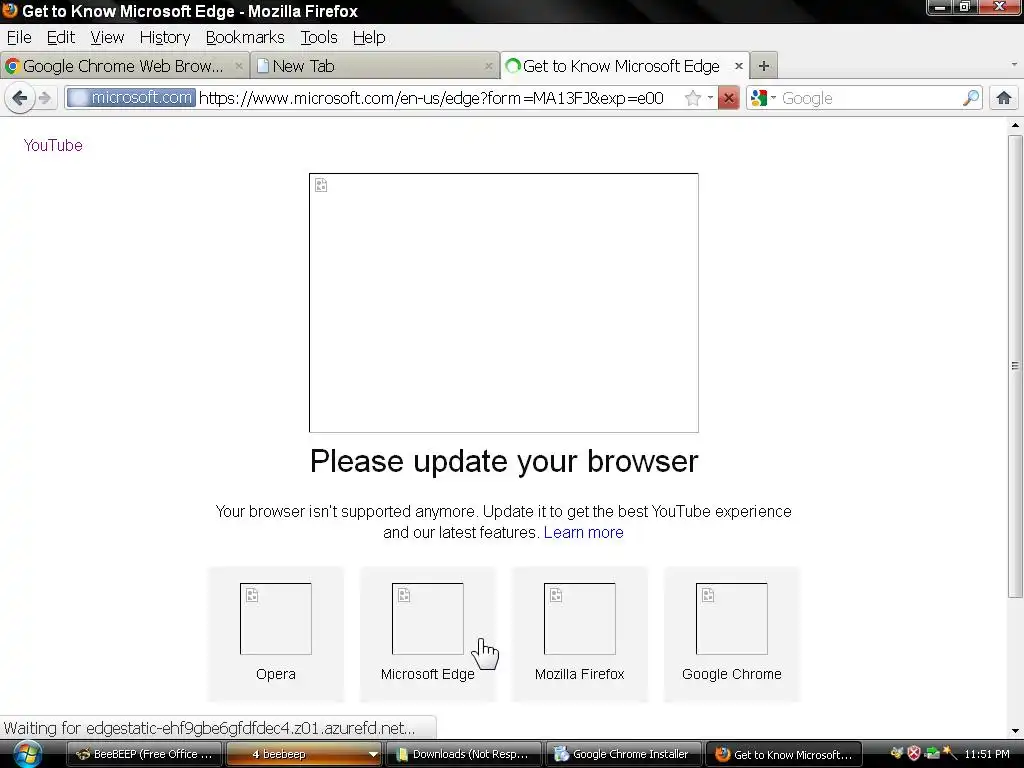
Task: Click the broken Mozilla Firefox logo image
Action: 580,619
